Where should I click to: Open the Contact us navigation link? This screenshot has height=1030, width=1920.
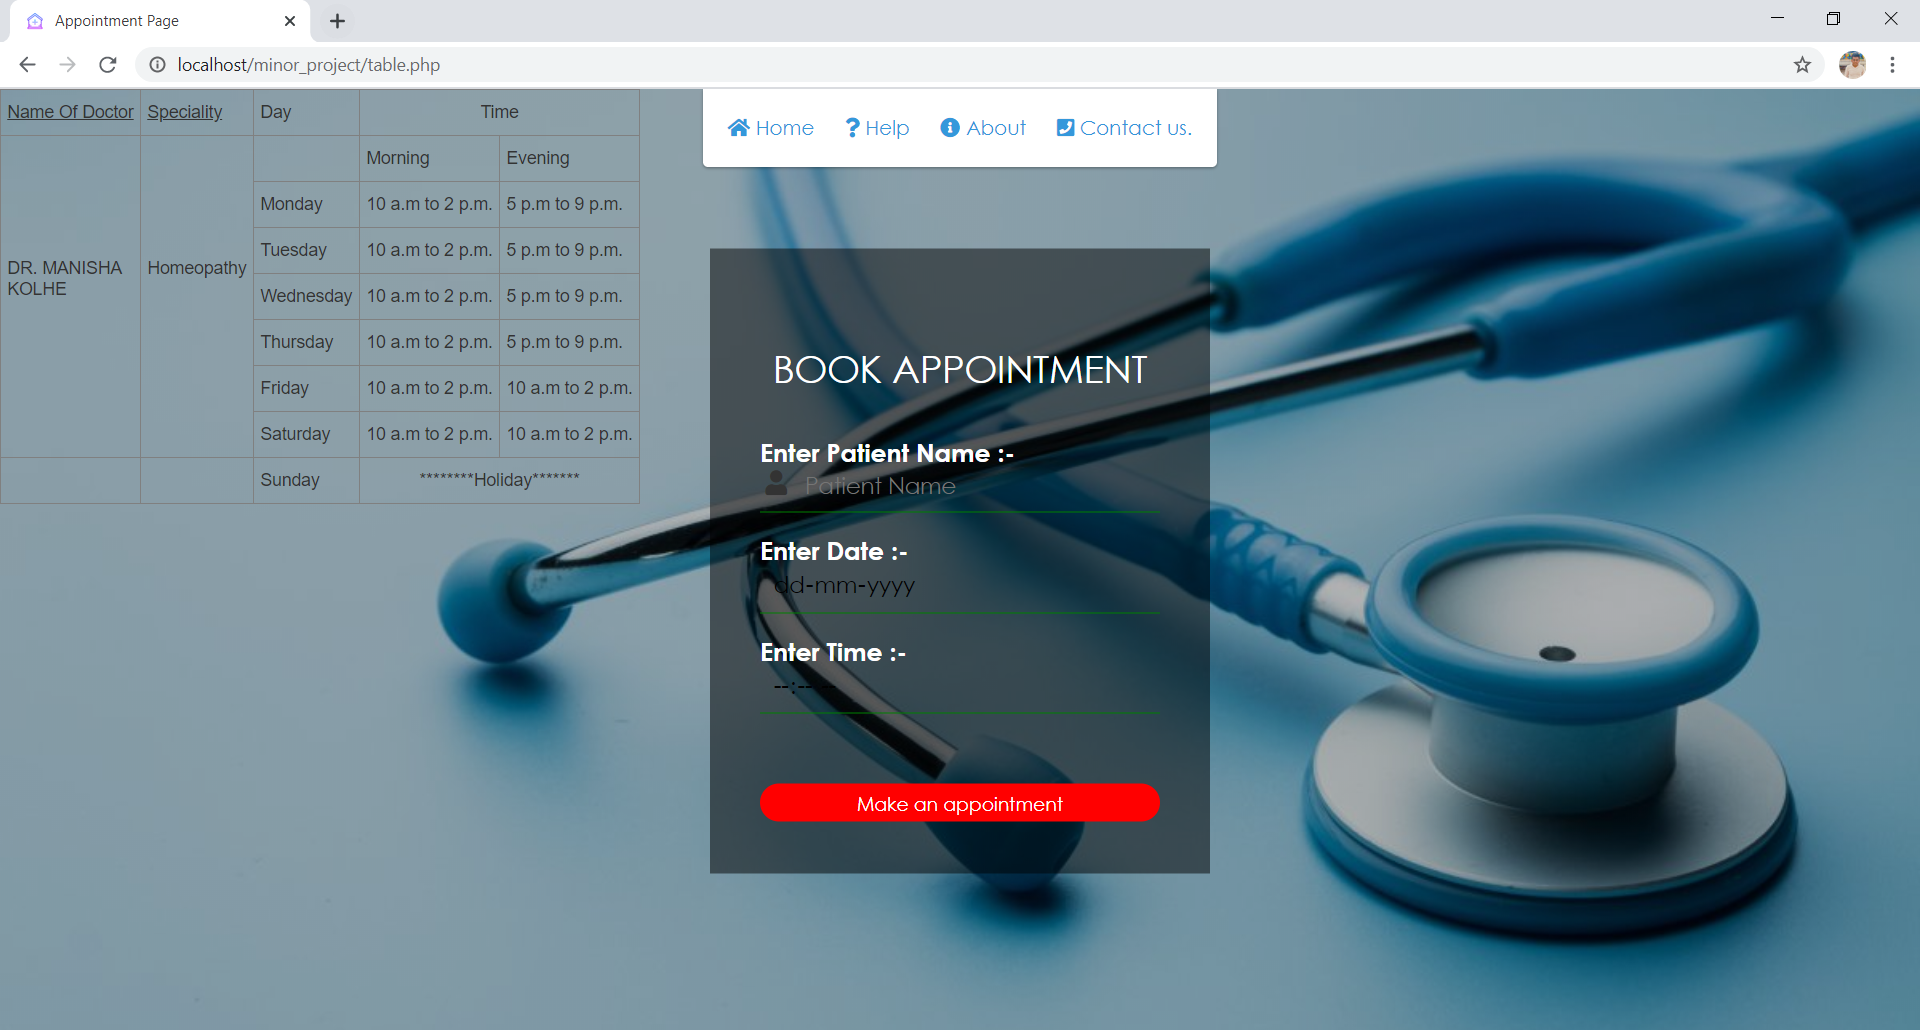click(1124, 128)
